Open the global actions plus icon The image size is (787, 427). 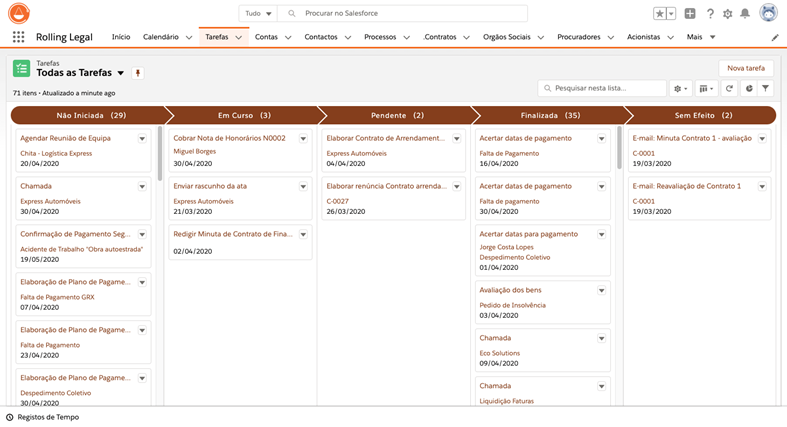click(x=690, y=14)
